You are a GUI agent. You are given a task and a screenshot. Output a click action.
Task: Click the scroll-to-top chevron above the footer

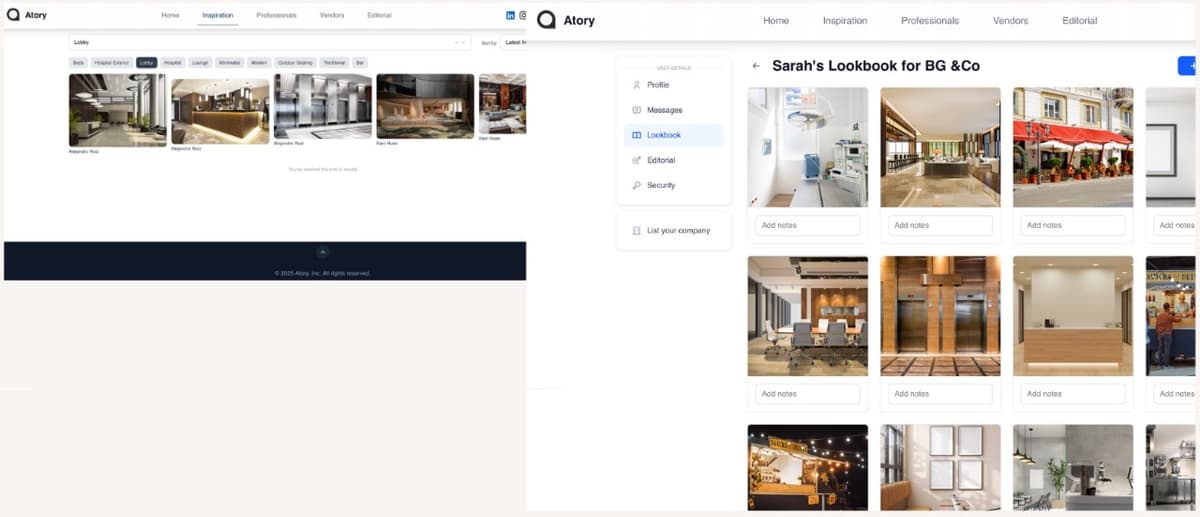[322, 253]
